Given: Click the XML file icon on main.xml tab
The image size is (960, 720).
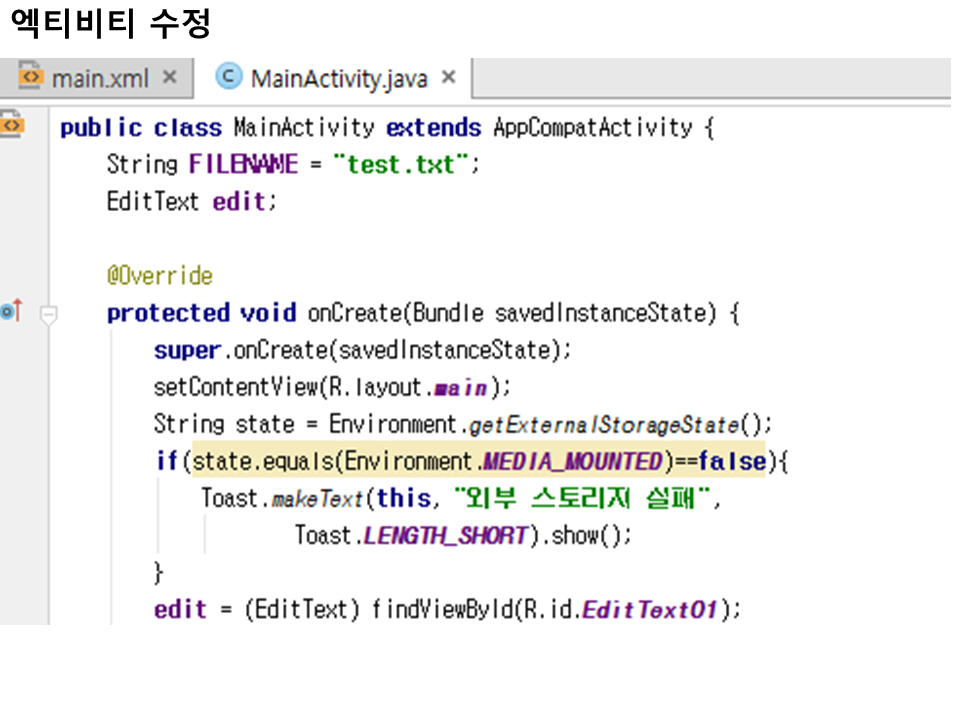Looking at the screenshot, I should click(x=32, y=77).
